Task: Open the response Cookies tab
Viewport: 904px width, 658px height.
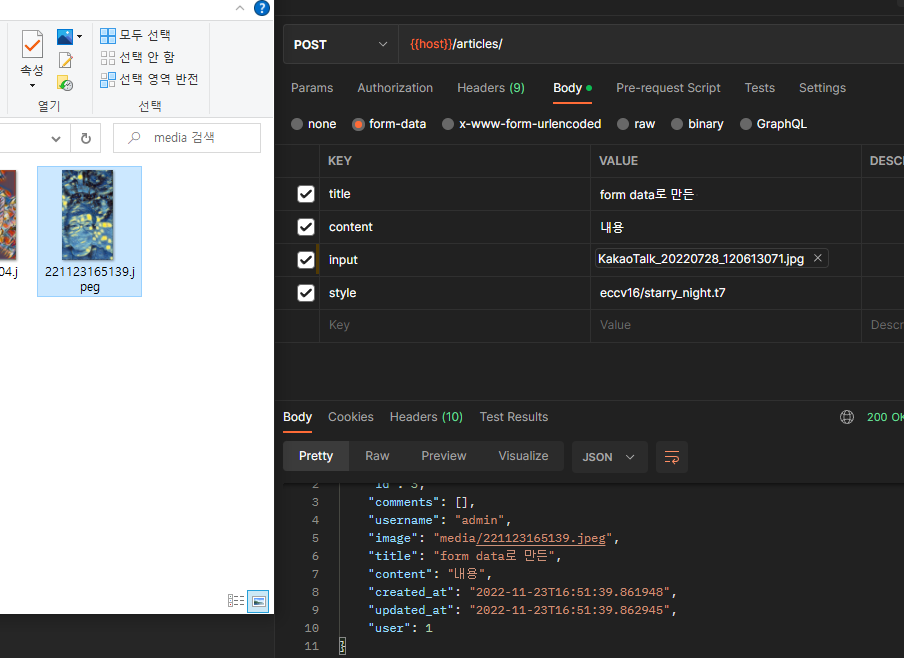Action: point(351,416)
